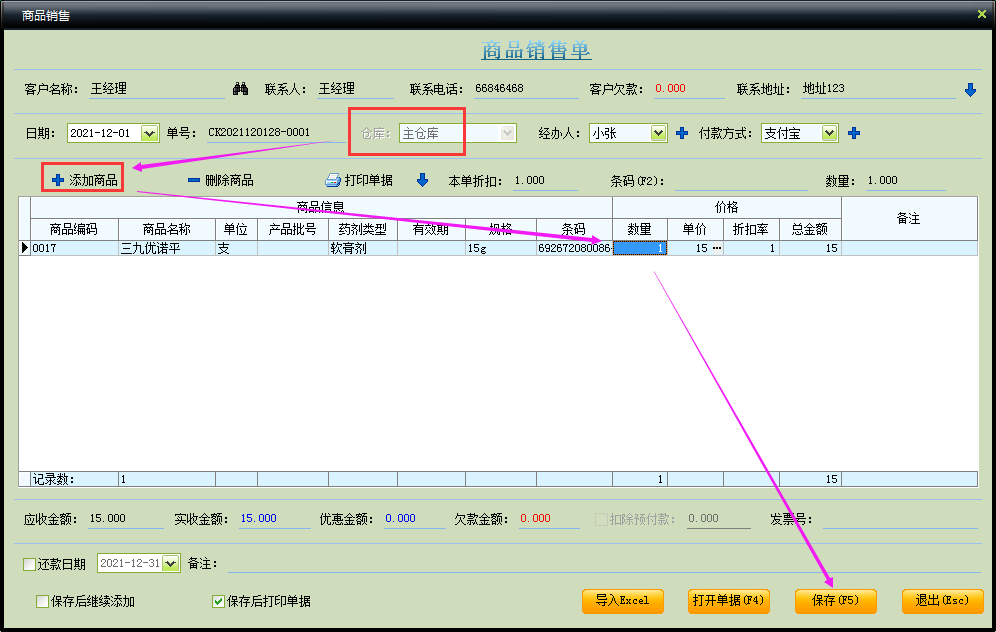The height and width of the screenshot is (632, 996).
Task: Toggle the 扣除预付款 checkbox
Action: pos(601,519)
